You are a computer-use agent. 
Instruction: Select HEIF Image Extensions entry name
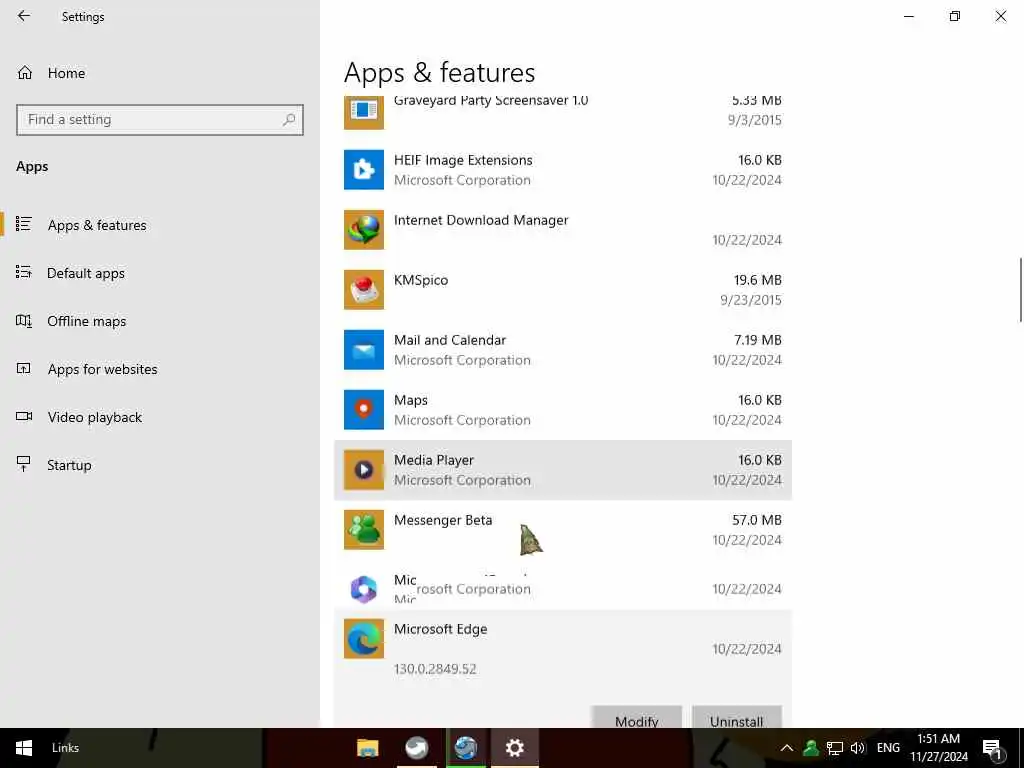(x=463, y=160)
